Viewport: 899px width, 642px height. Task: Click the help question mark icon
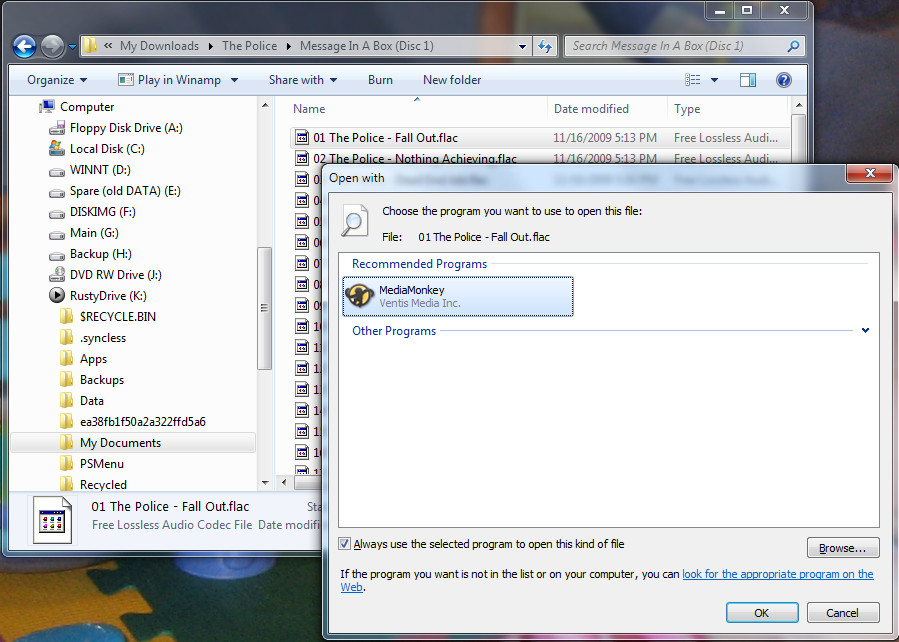[784, 80]
